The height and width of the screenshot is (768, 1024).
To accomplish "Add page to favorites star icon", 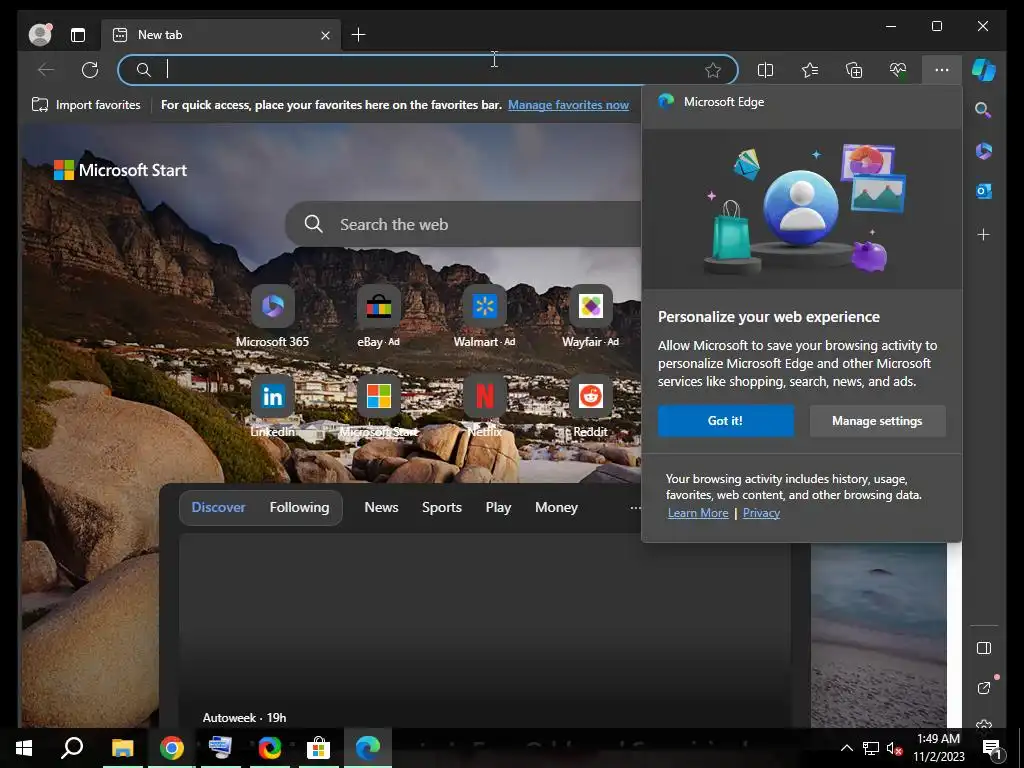I will coord(712,70).
